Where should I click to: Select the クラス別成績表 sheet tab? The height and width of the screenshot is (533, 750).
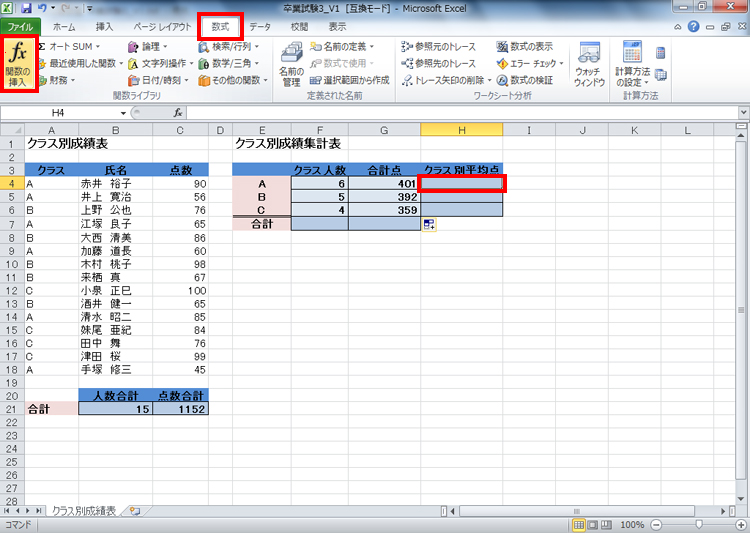84,511
